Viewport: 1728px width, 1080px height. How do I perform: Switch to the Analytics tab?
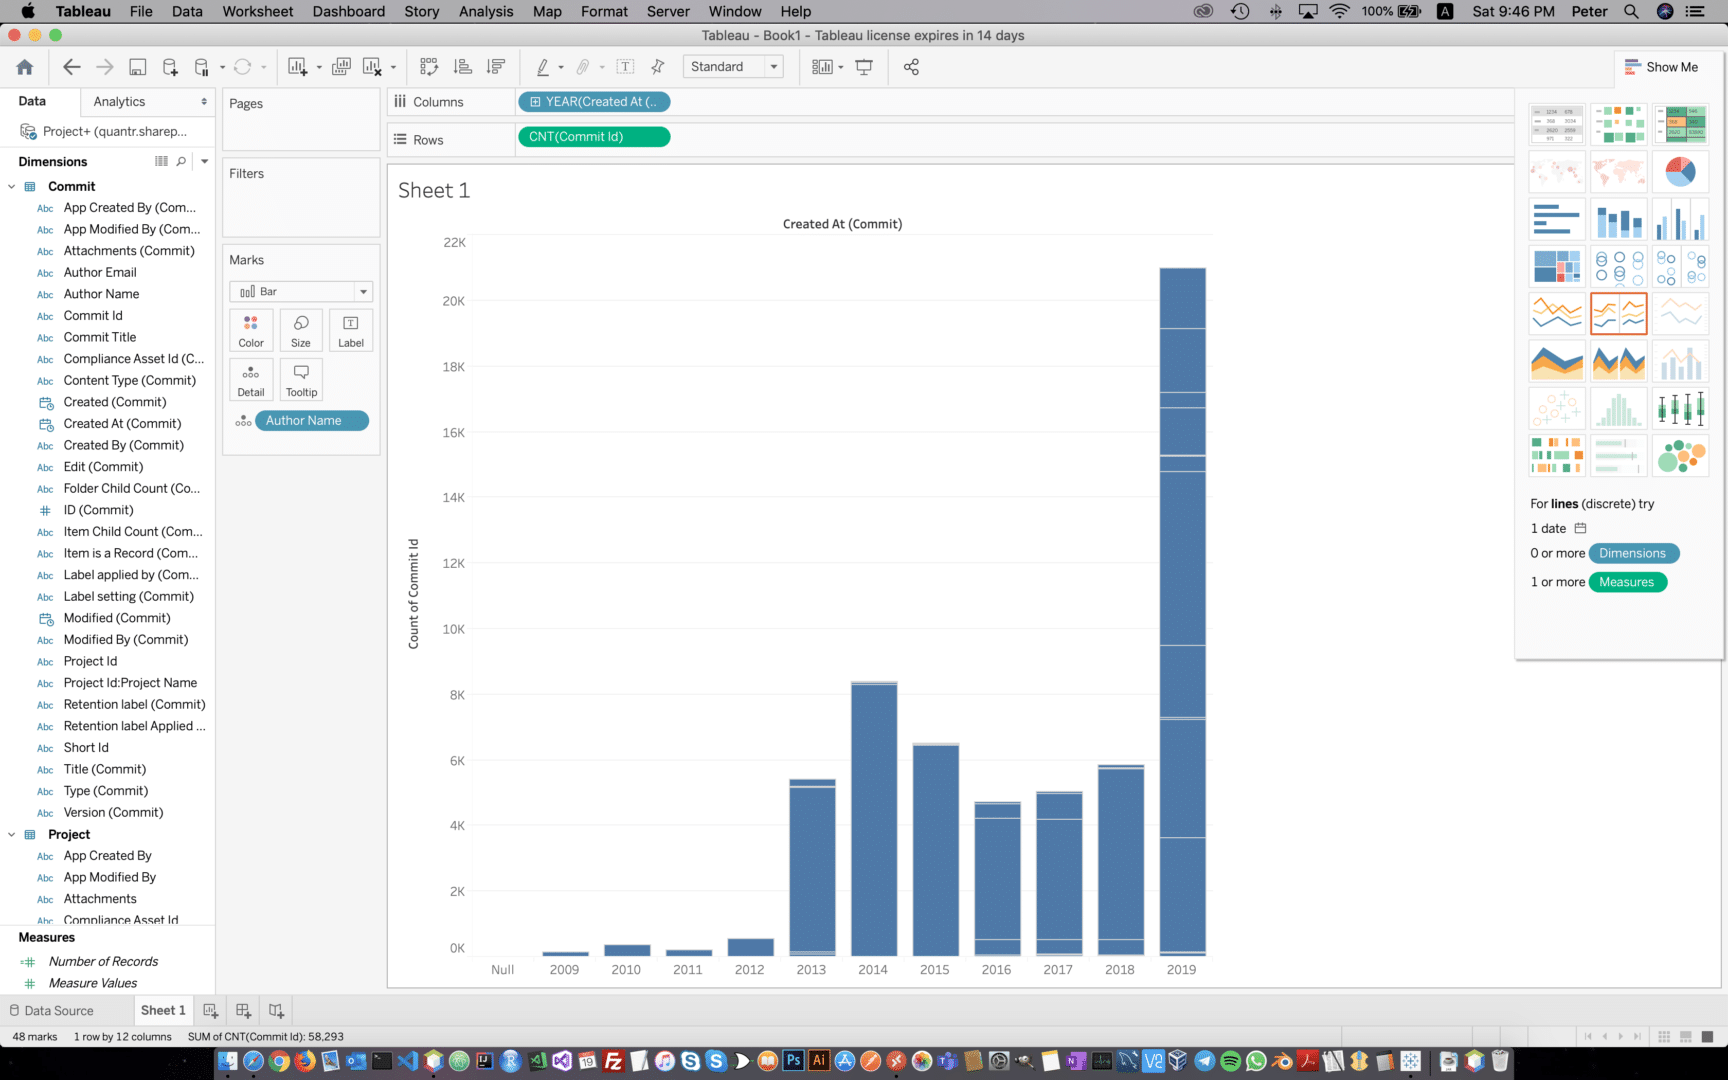tap(119, 101)
